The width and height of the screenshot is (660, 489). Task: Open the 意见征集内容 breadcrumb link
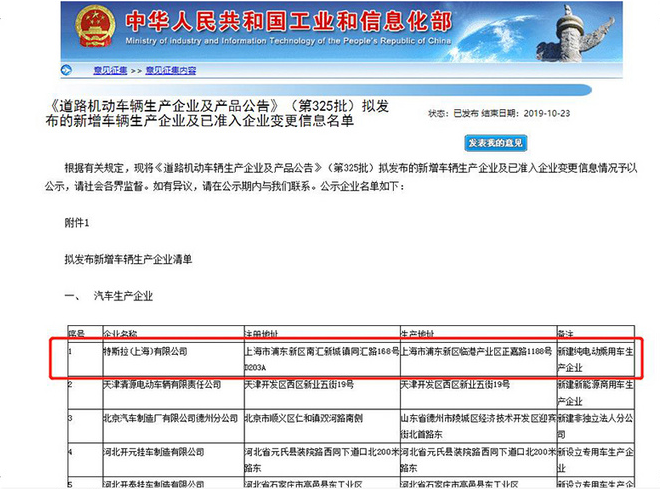click(x=171, y=70)
